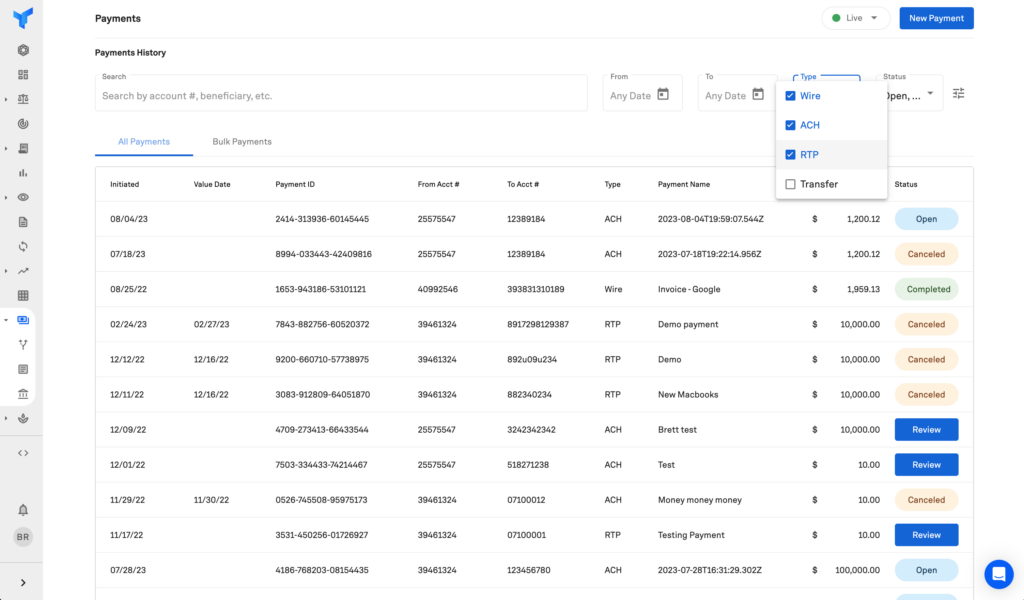Click Canceled status on Demo payment row
Image resolution: width=1024 pixels, height=600 pixels.
pos(926,324)
